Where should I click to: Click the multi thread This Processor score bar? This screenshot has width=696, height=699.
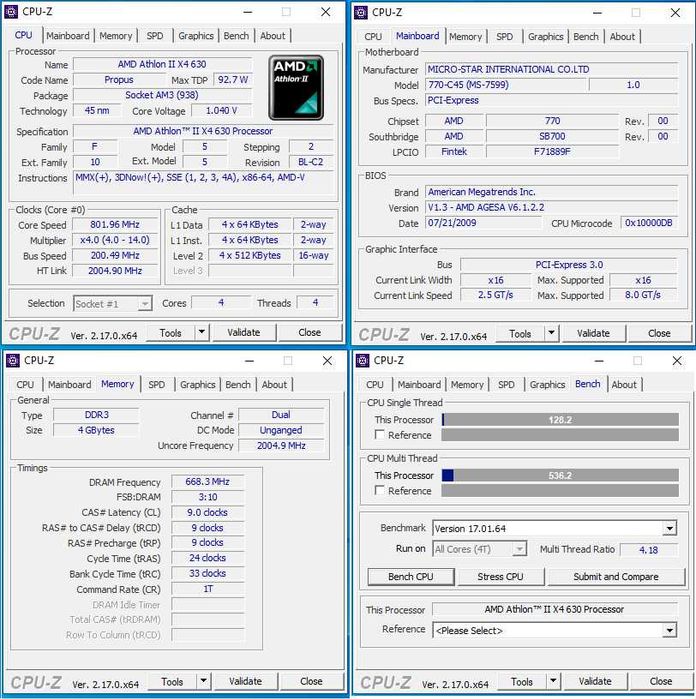[x=560, y=475]
